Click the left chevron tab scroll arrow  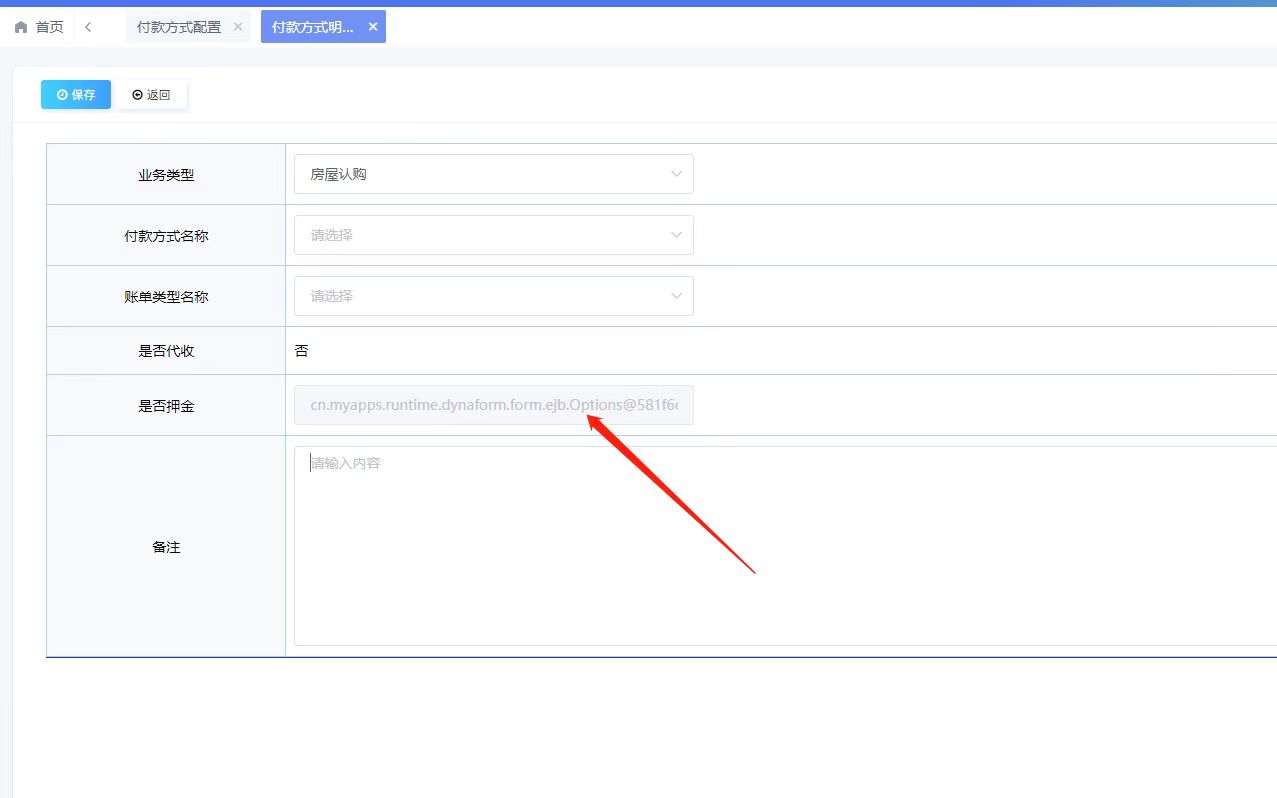click(x=88, y=27)
